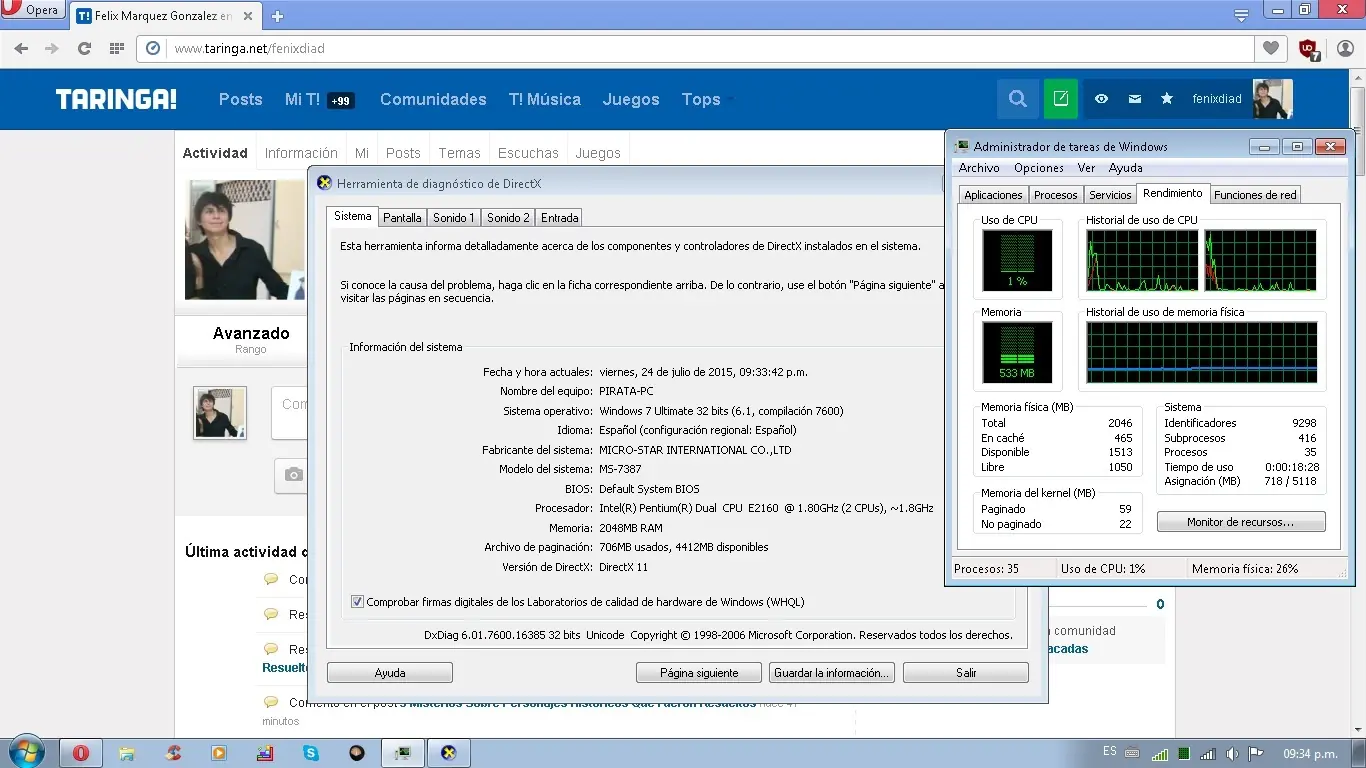Click the Taringa logo

[x=116, y=99]
